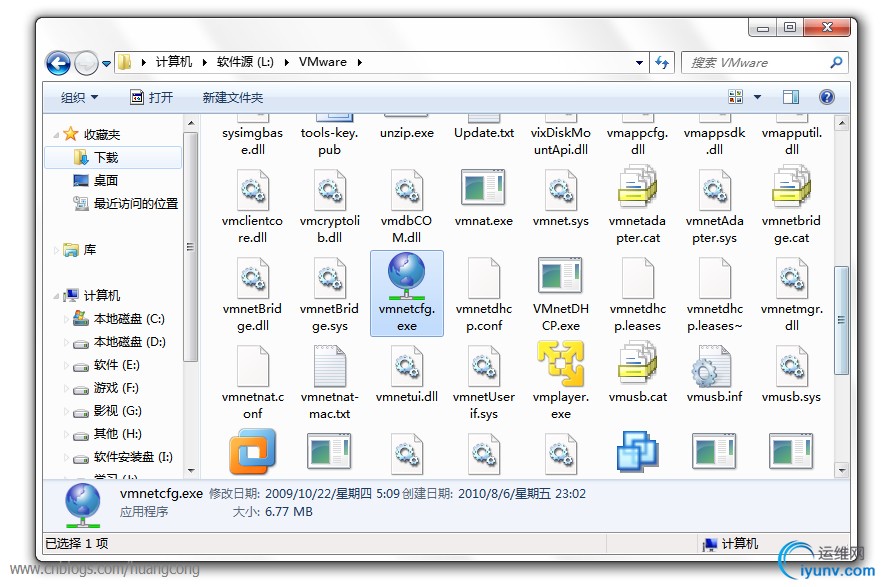This screenshot has height=587, width=881.
Task: Click navigation pane scrollbar thumb
Action: (190, 247)
